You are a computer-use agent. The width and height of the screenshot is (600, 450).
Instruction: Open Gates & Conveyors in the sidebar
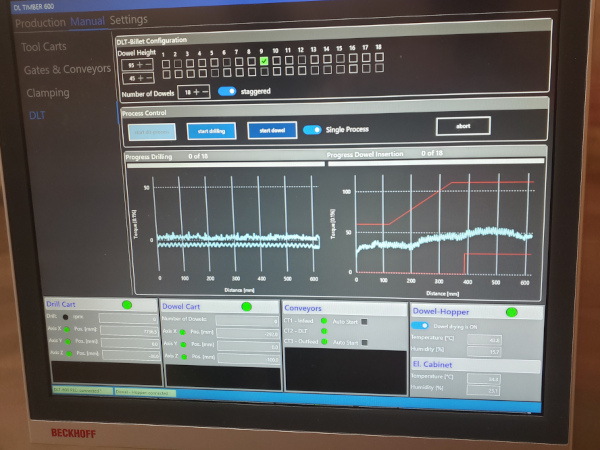(x=67, y=69)
